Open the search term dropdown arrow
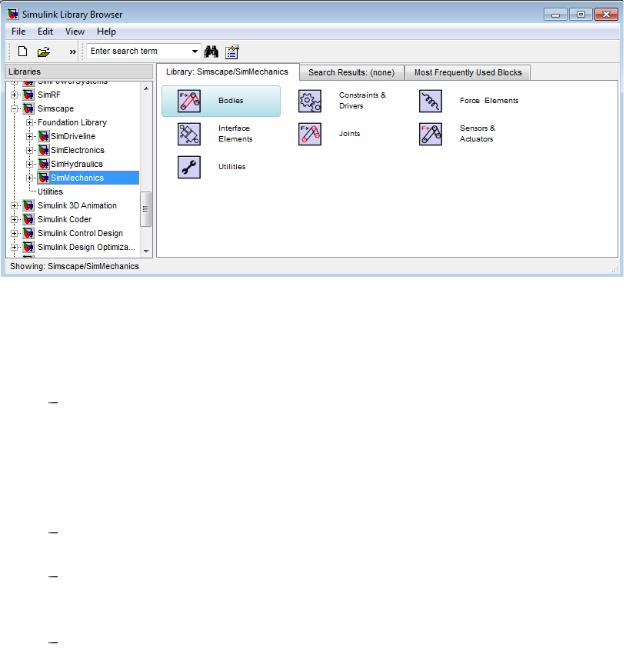Screen dimensions: 624x652 (x=195, y=51)
